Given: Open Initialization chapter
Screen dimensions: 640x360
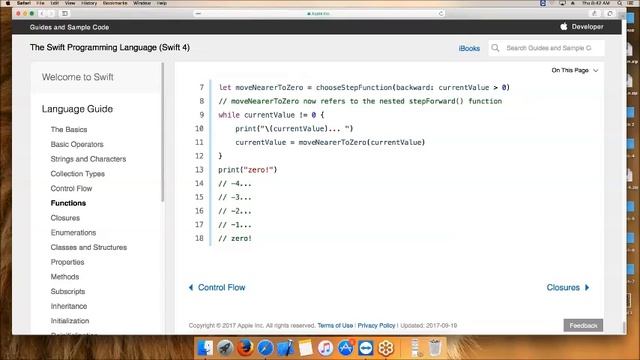Looking at the screenshot, I should click(70, 320).
